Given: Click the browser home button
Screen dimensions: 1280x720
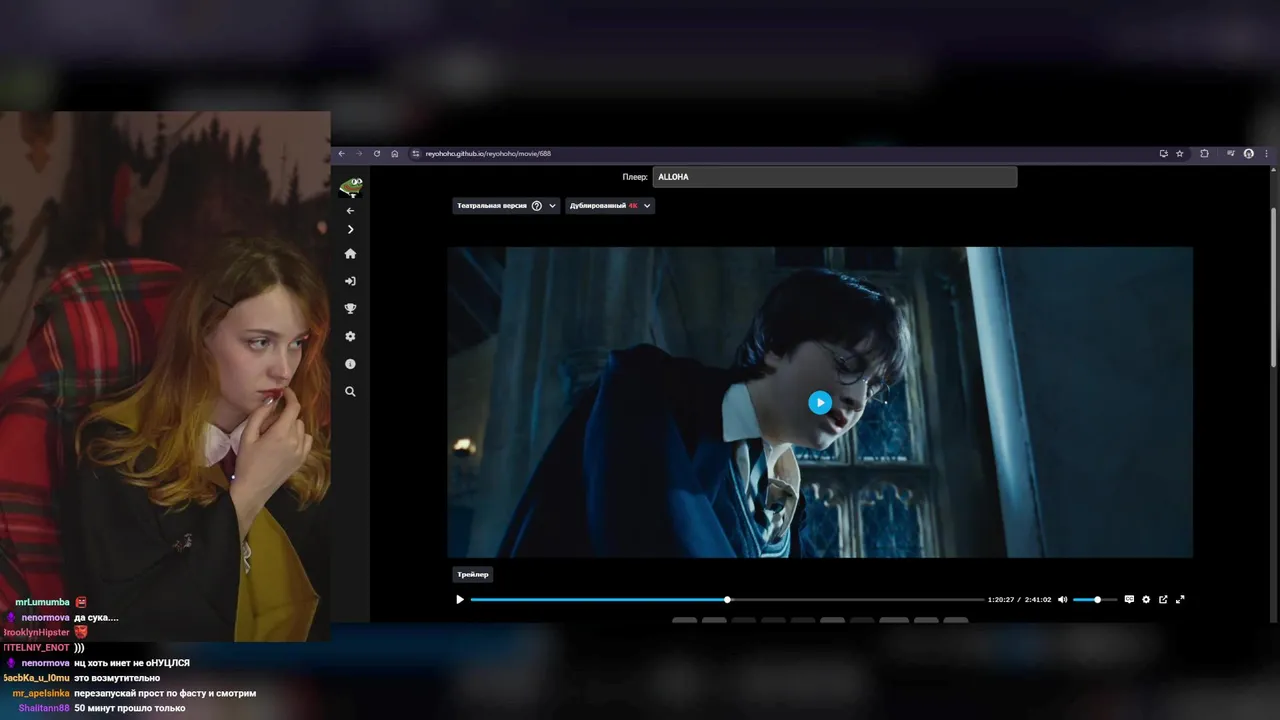Looking at the screenshot, I should 395,154.
